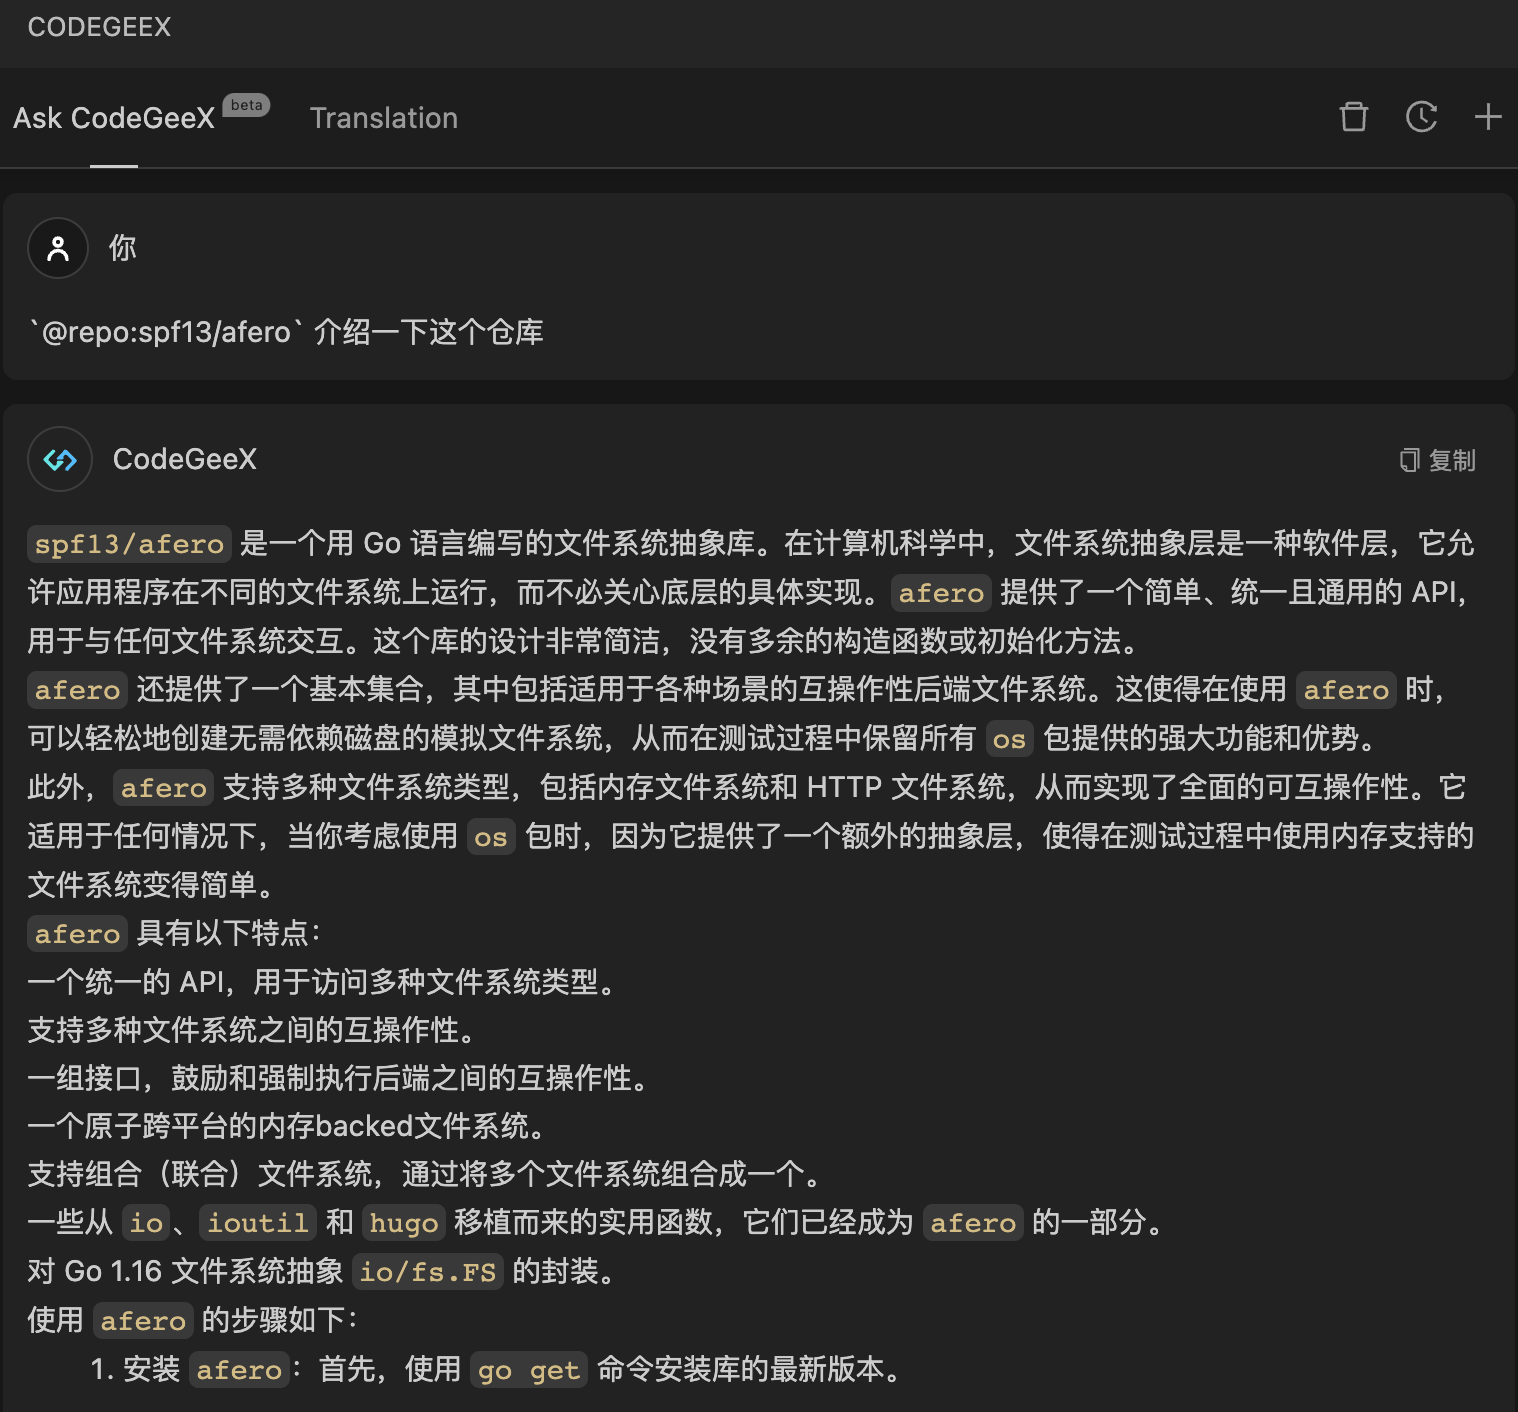This screenshot has width=1518, height=1412.
Task: Click the line '一个统一的 API,用于访问多种文件系统类型。'
Action: pos(324,982)
